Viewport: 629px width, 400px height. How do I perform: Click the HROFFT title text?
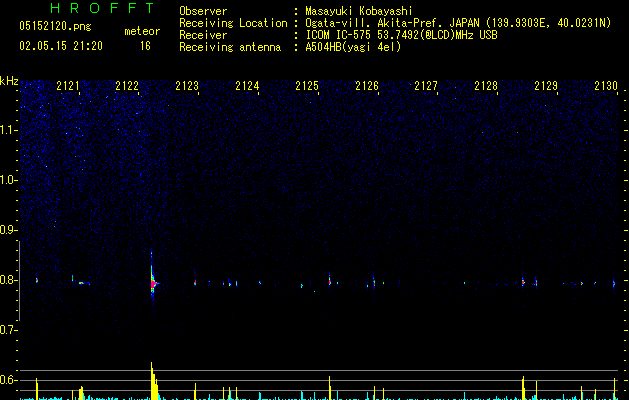point(103,8)
